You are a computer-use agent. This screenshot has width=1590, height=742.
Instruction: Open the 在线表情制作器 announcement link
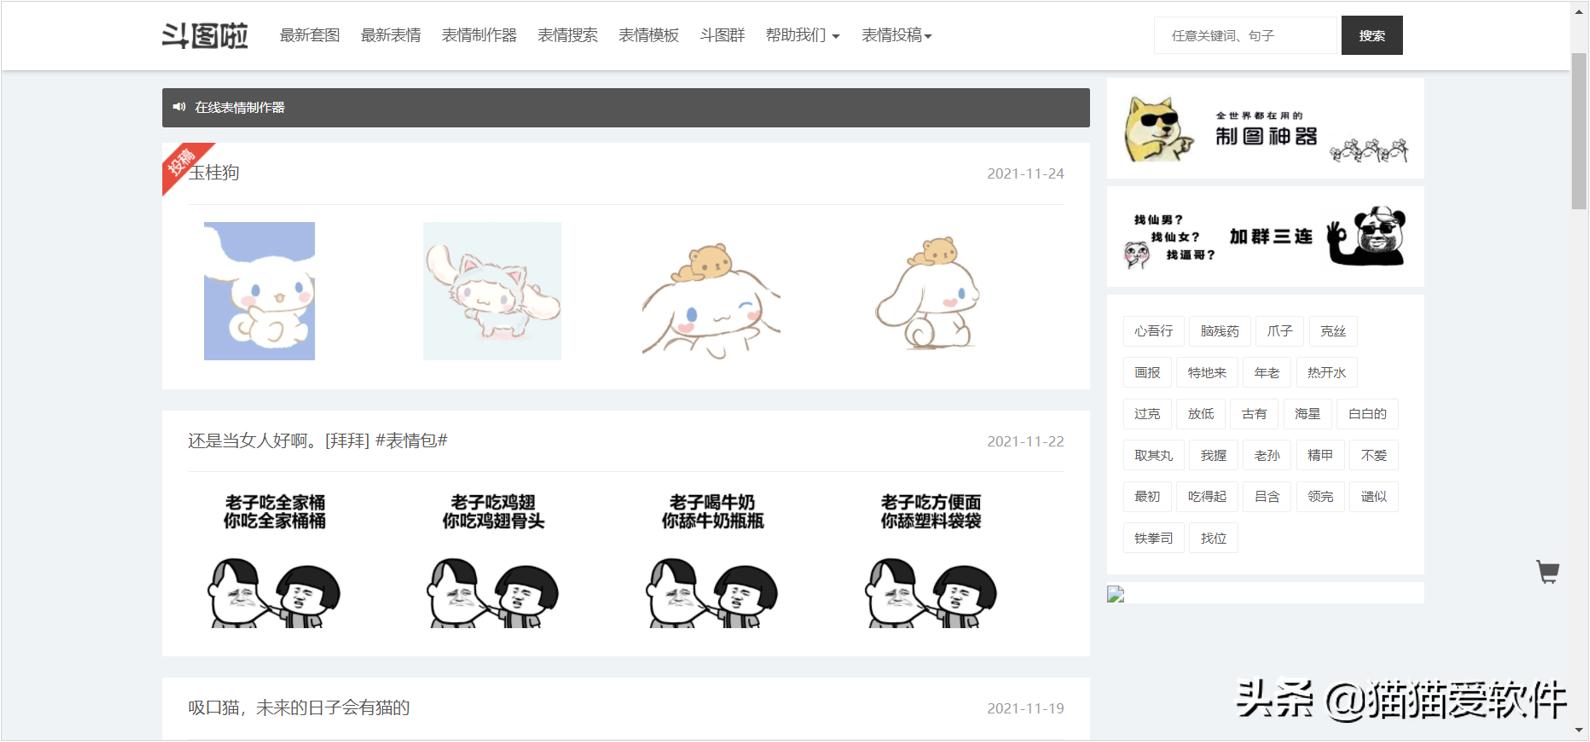click(x=240, y=107)
